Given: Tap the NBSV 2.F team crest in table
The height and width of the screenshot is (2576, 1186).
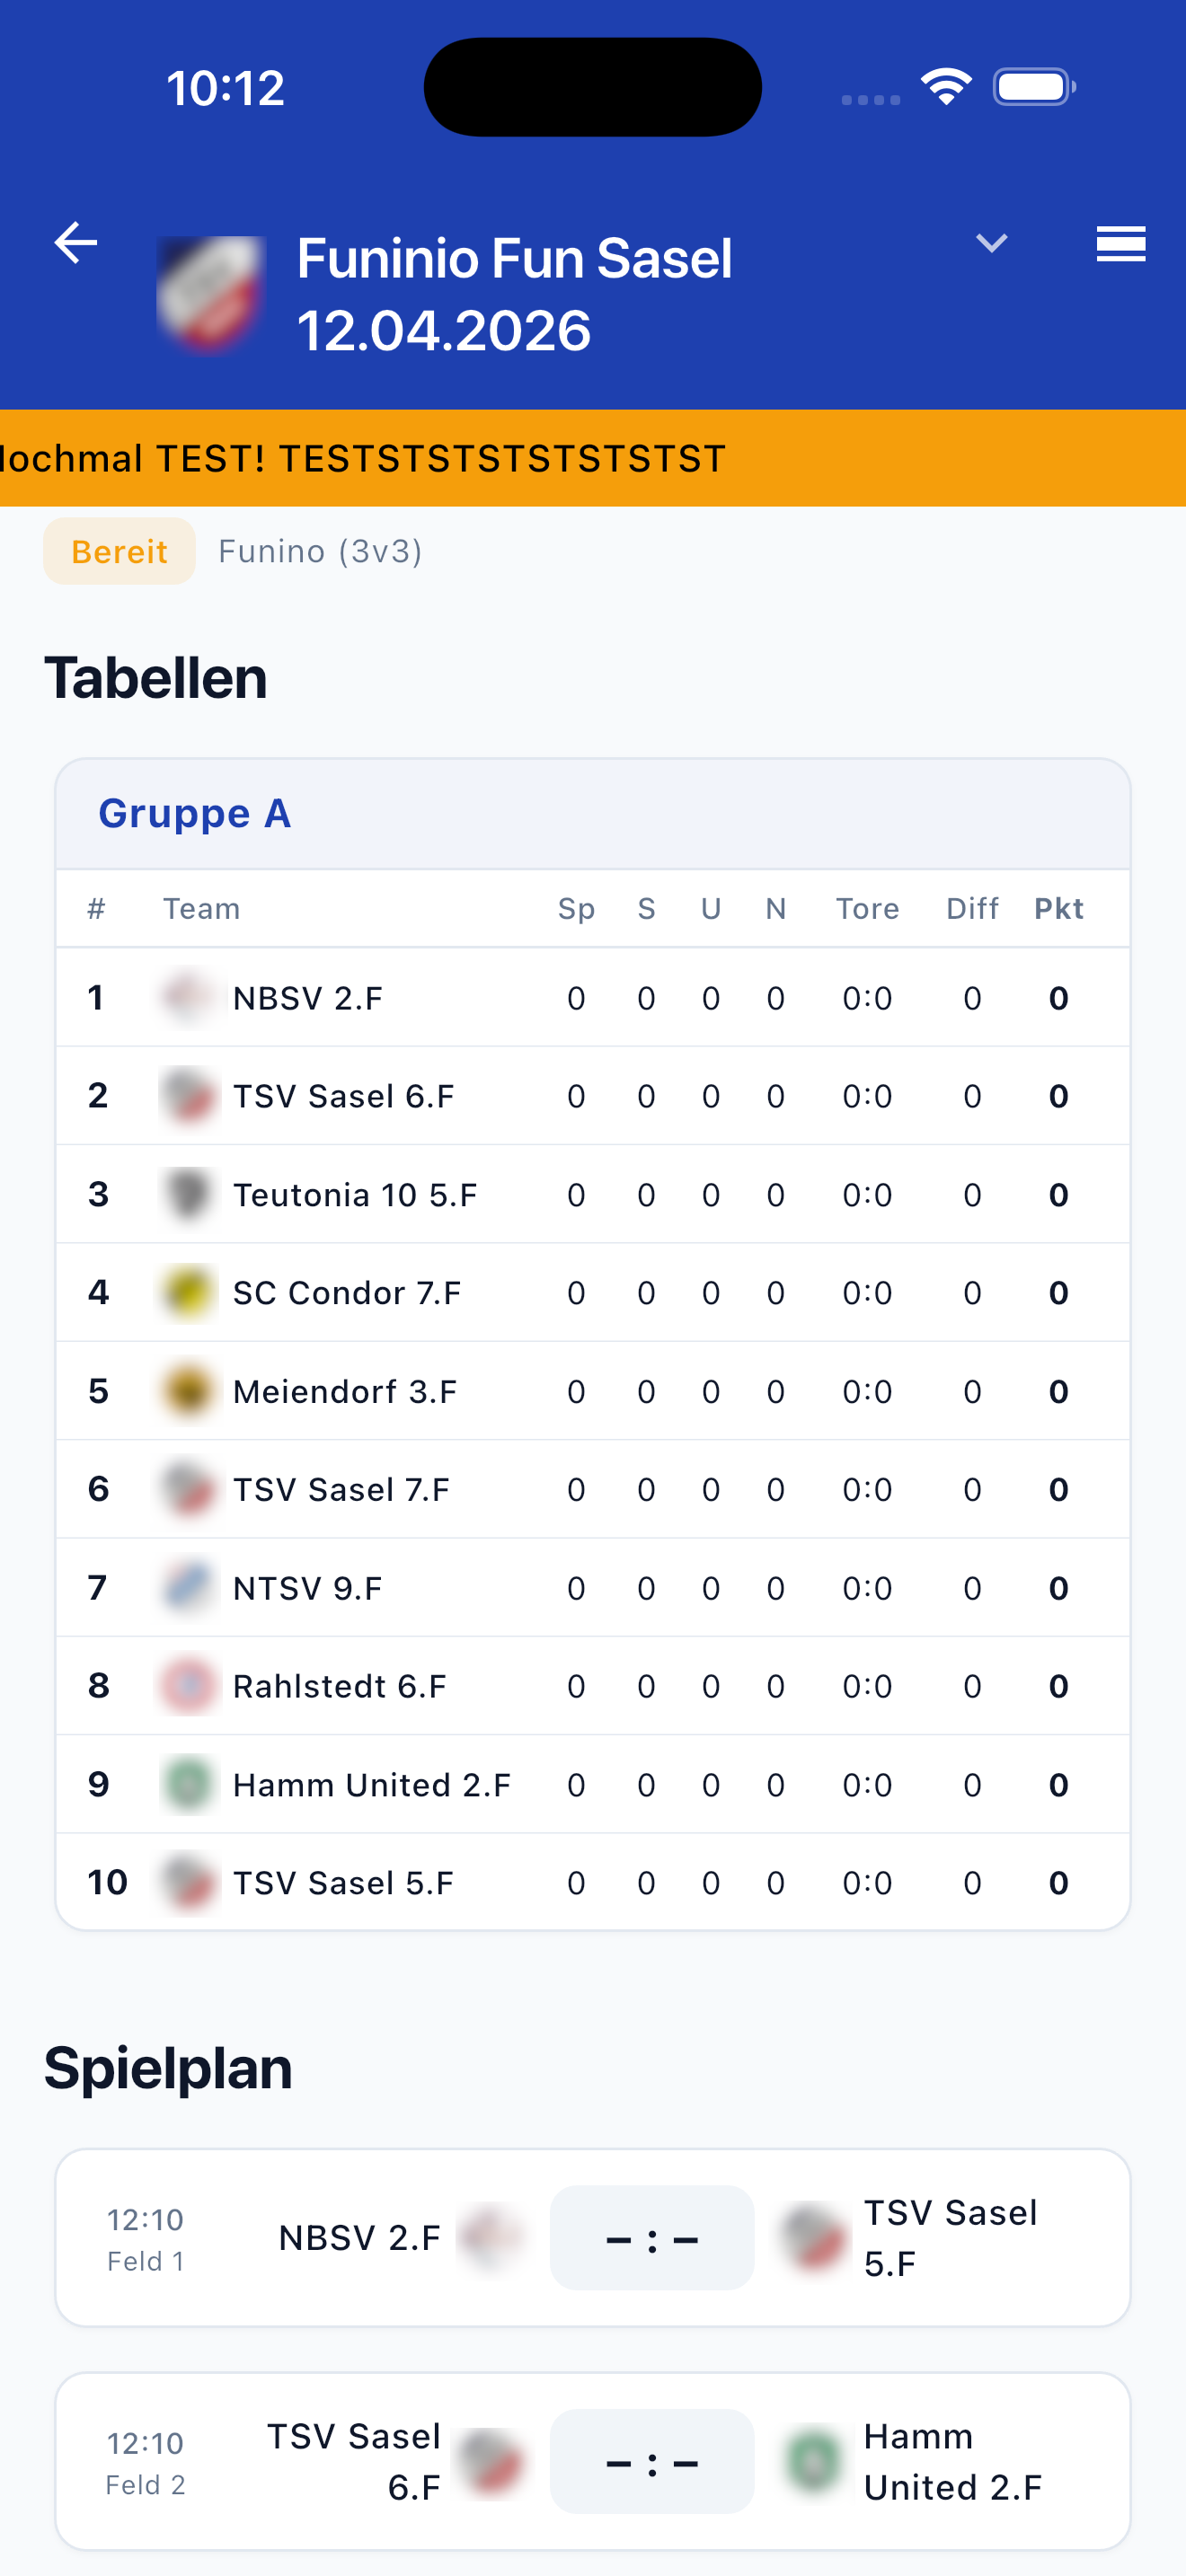Looking at the screenshot, I should [188, 998].
